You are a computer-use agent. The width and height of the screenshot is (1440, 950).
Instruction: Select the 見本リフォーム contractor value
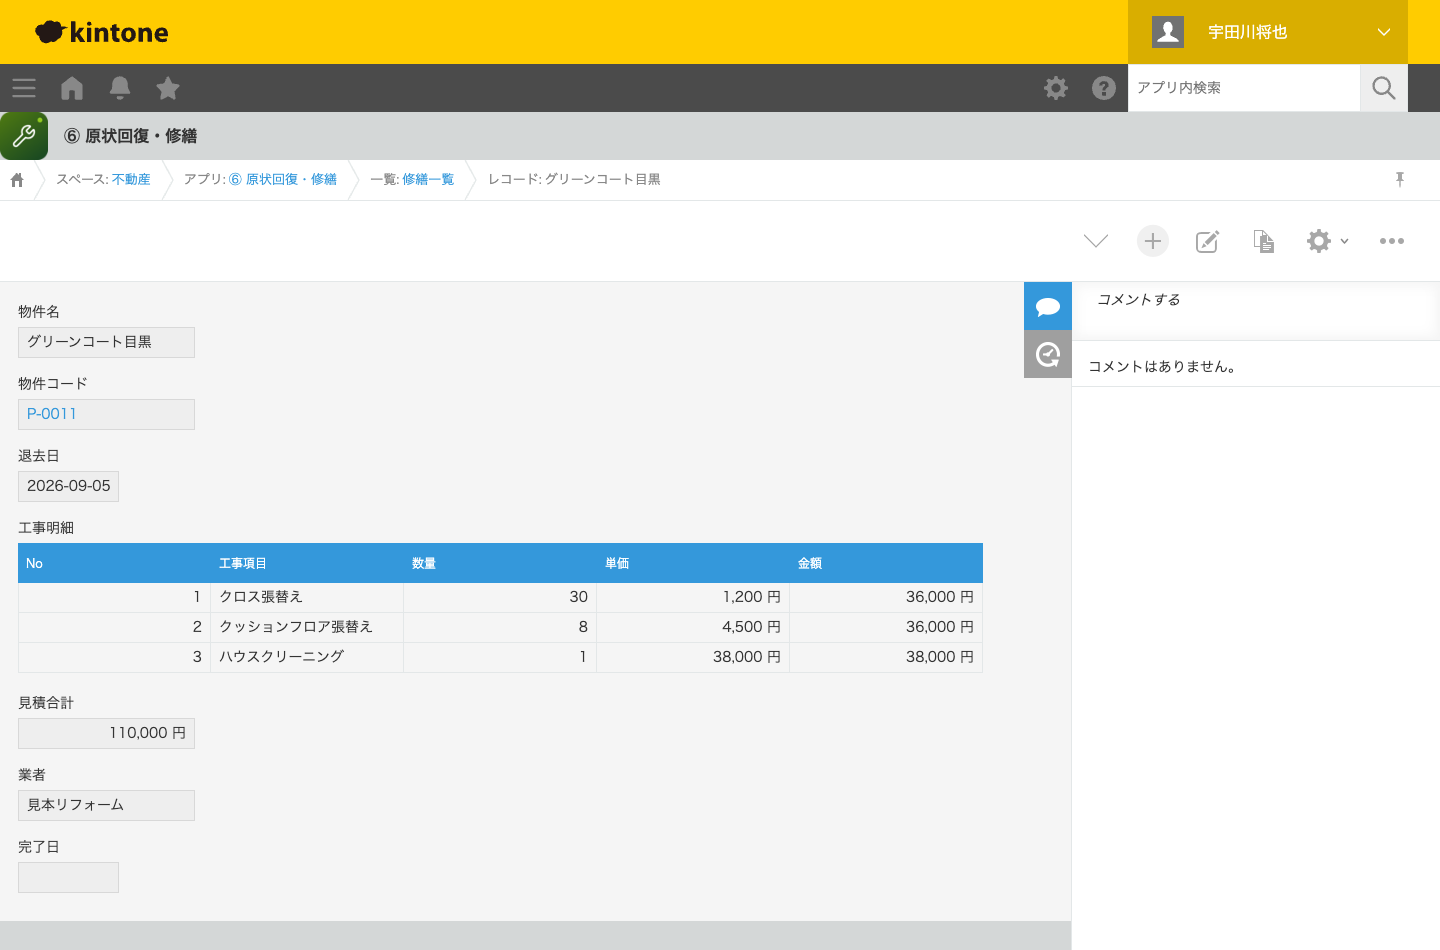coord(106,805)
